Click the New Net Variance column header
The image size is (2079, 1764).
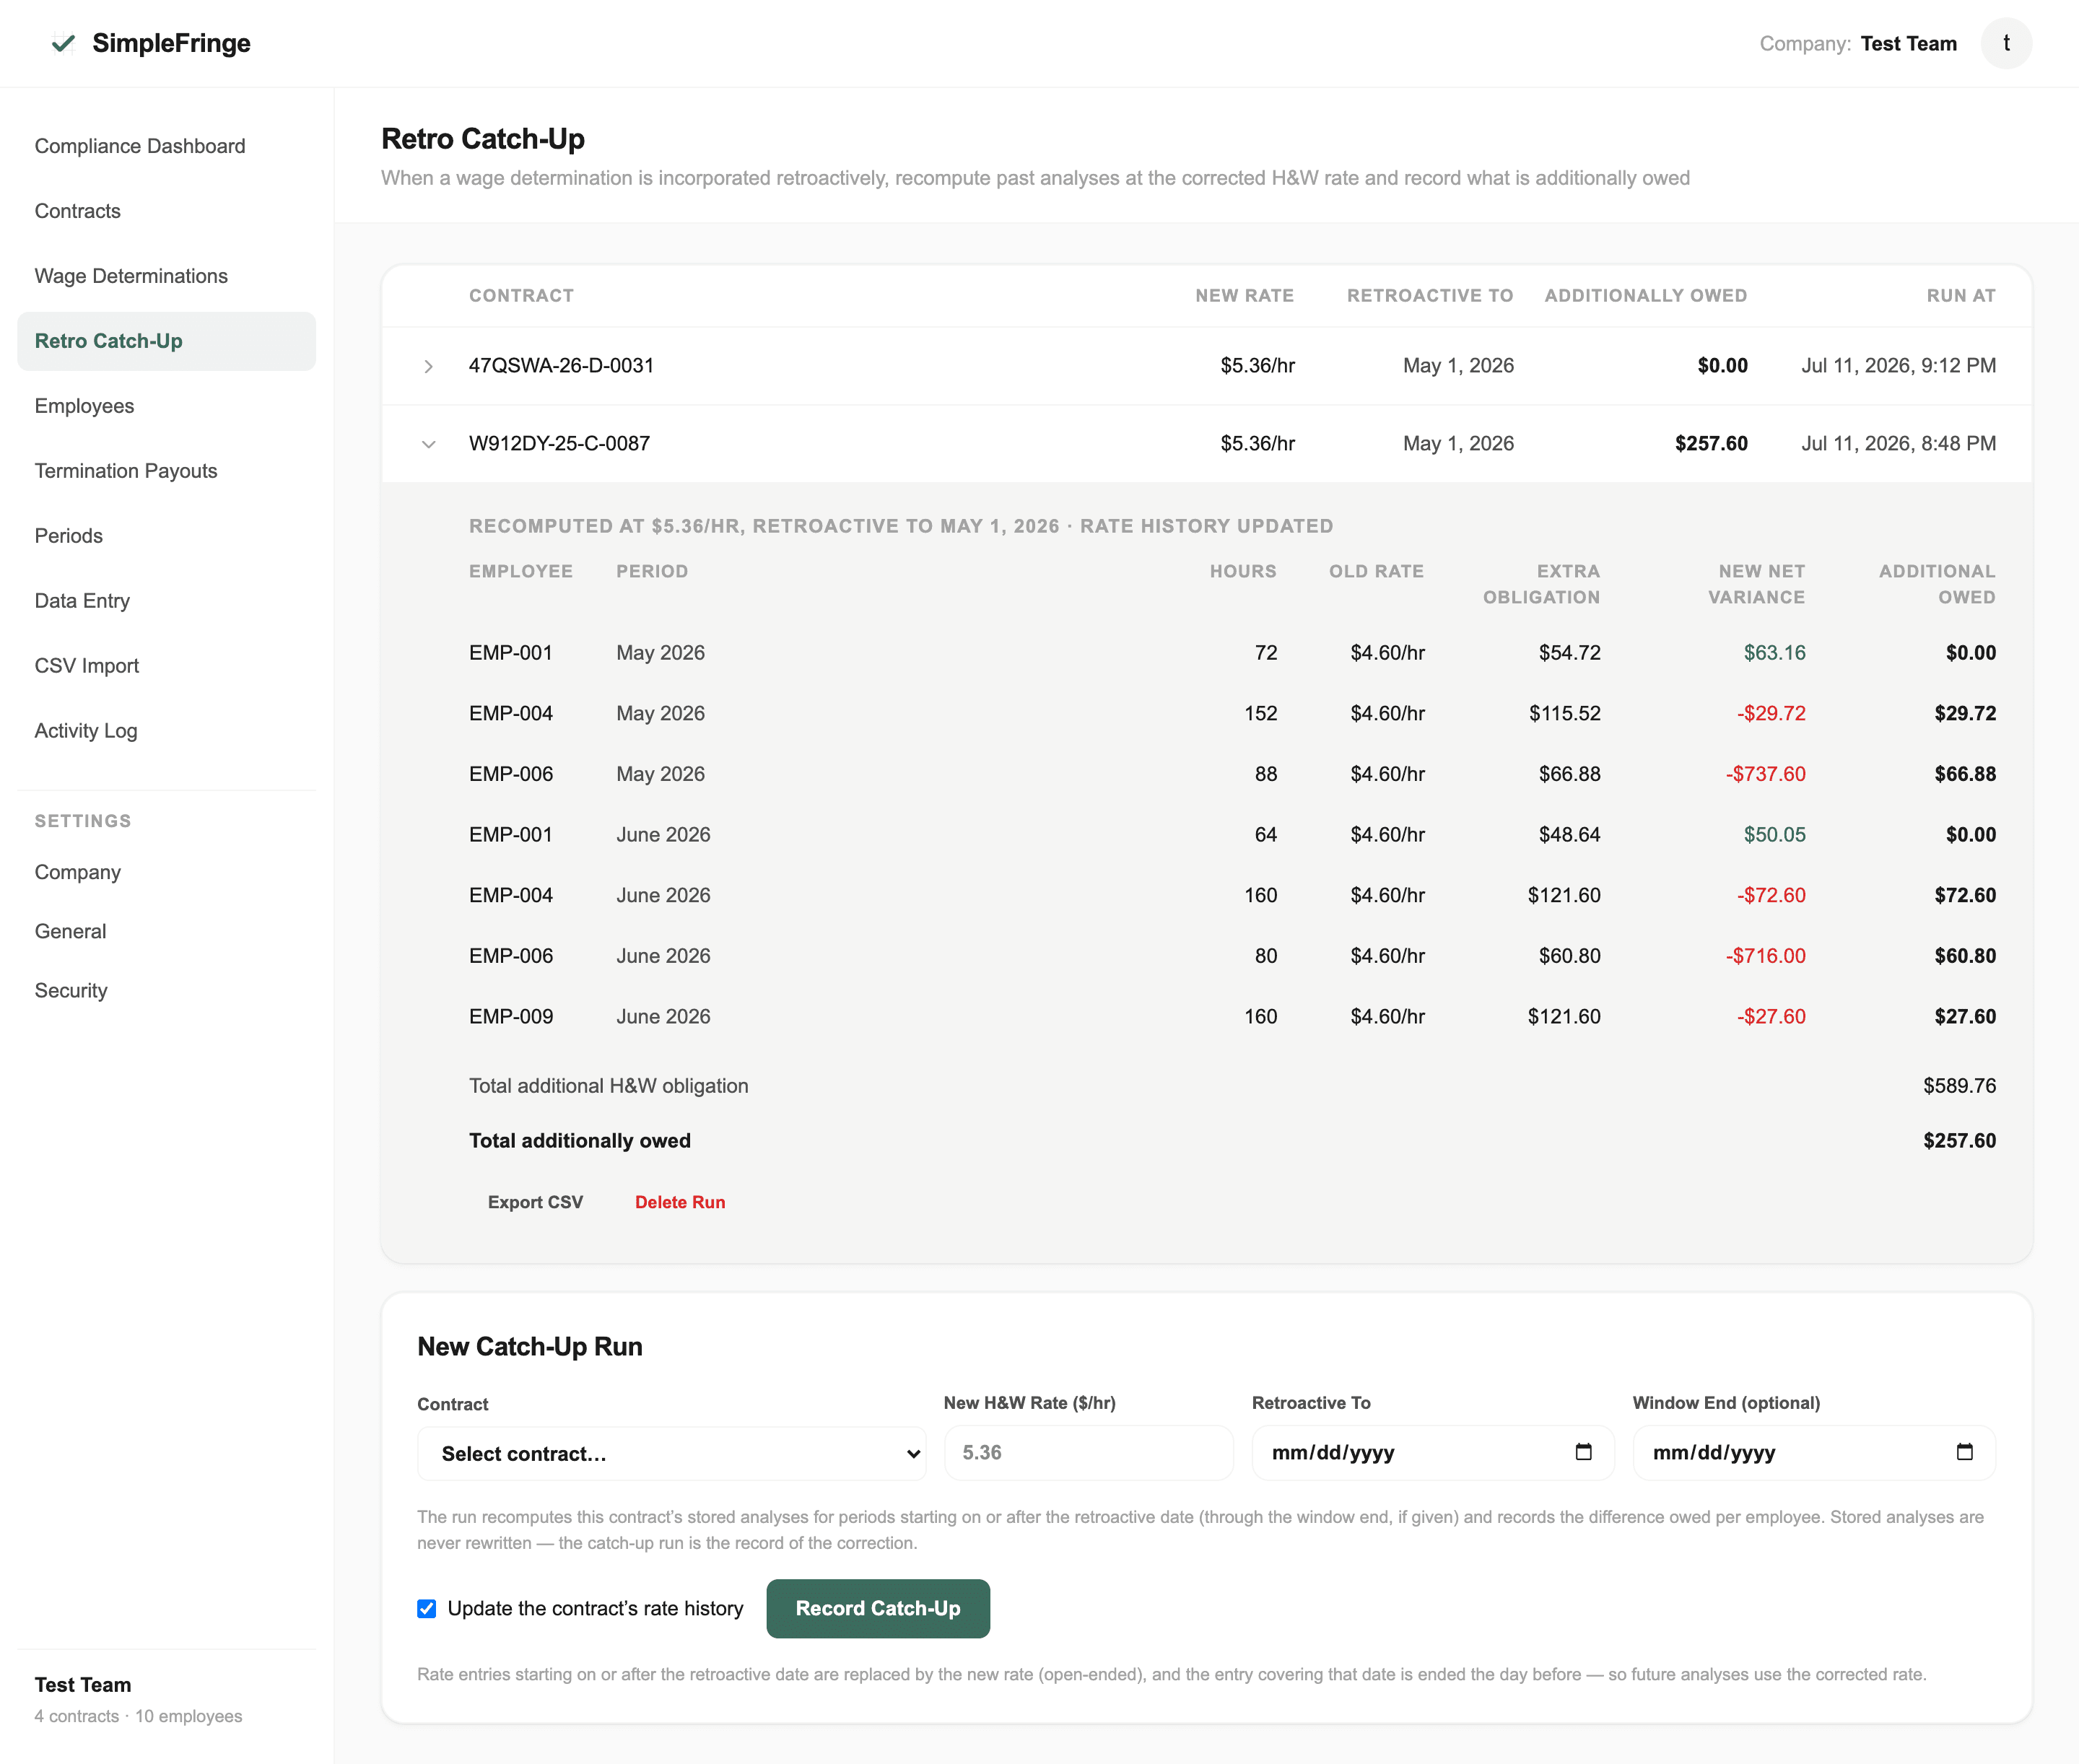[x=1756, y=584]
